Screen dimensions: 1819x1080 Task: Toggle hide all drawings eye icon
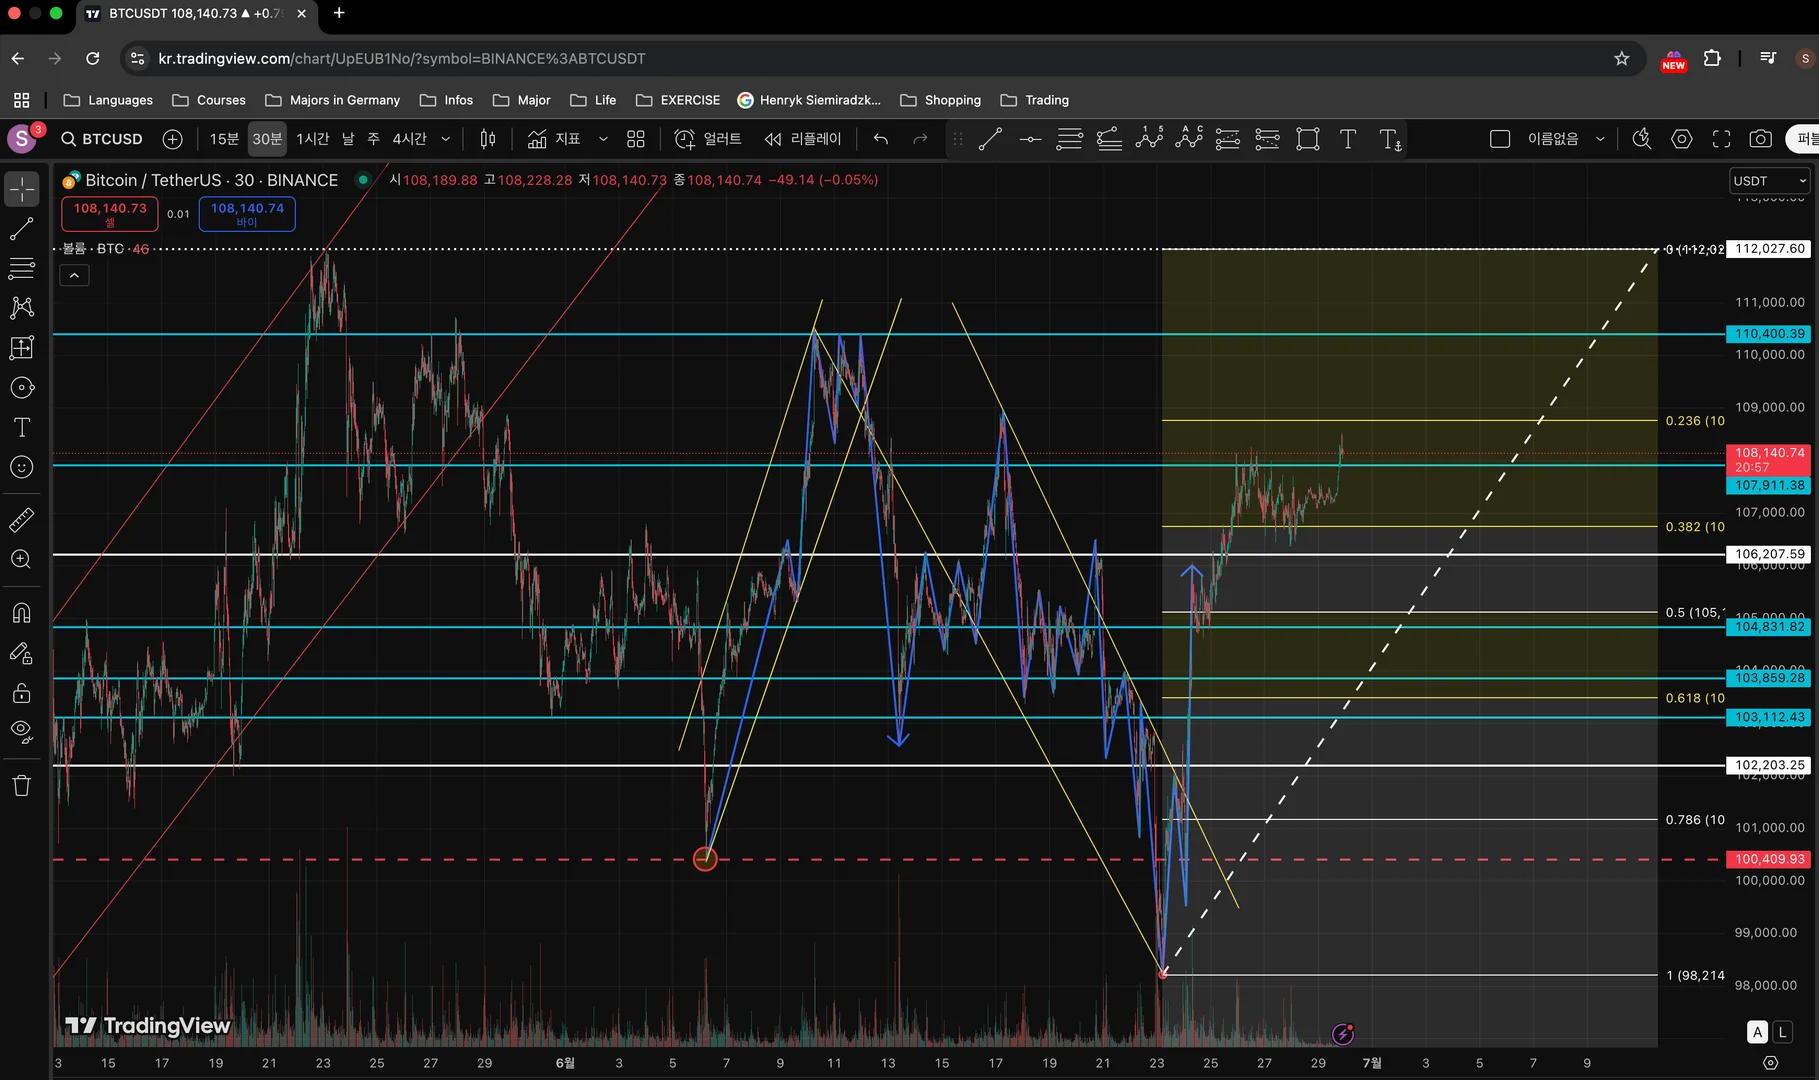pos(22,732)
